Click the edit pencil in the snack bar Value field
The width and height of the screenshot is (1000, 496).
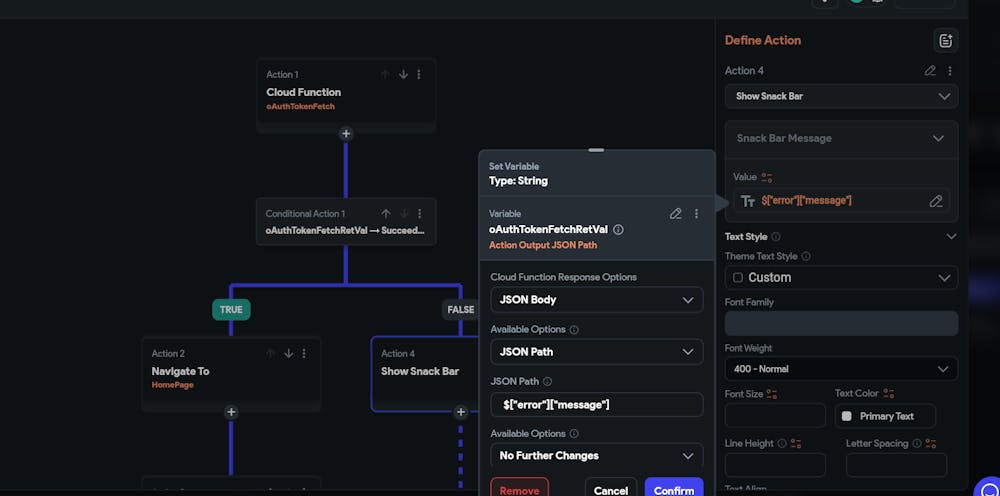click(936, 201)
